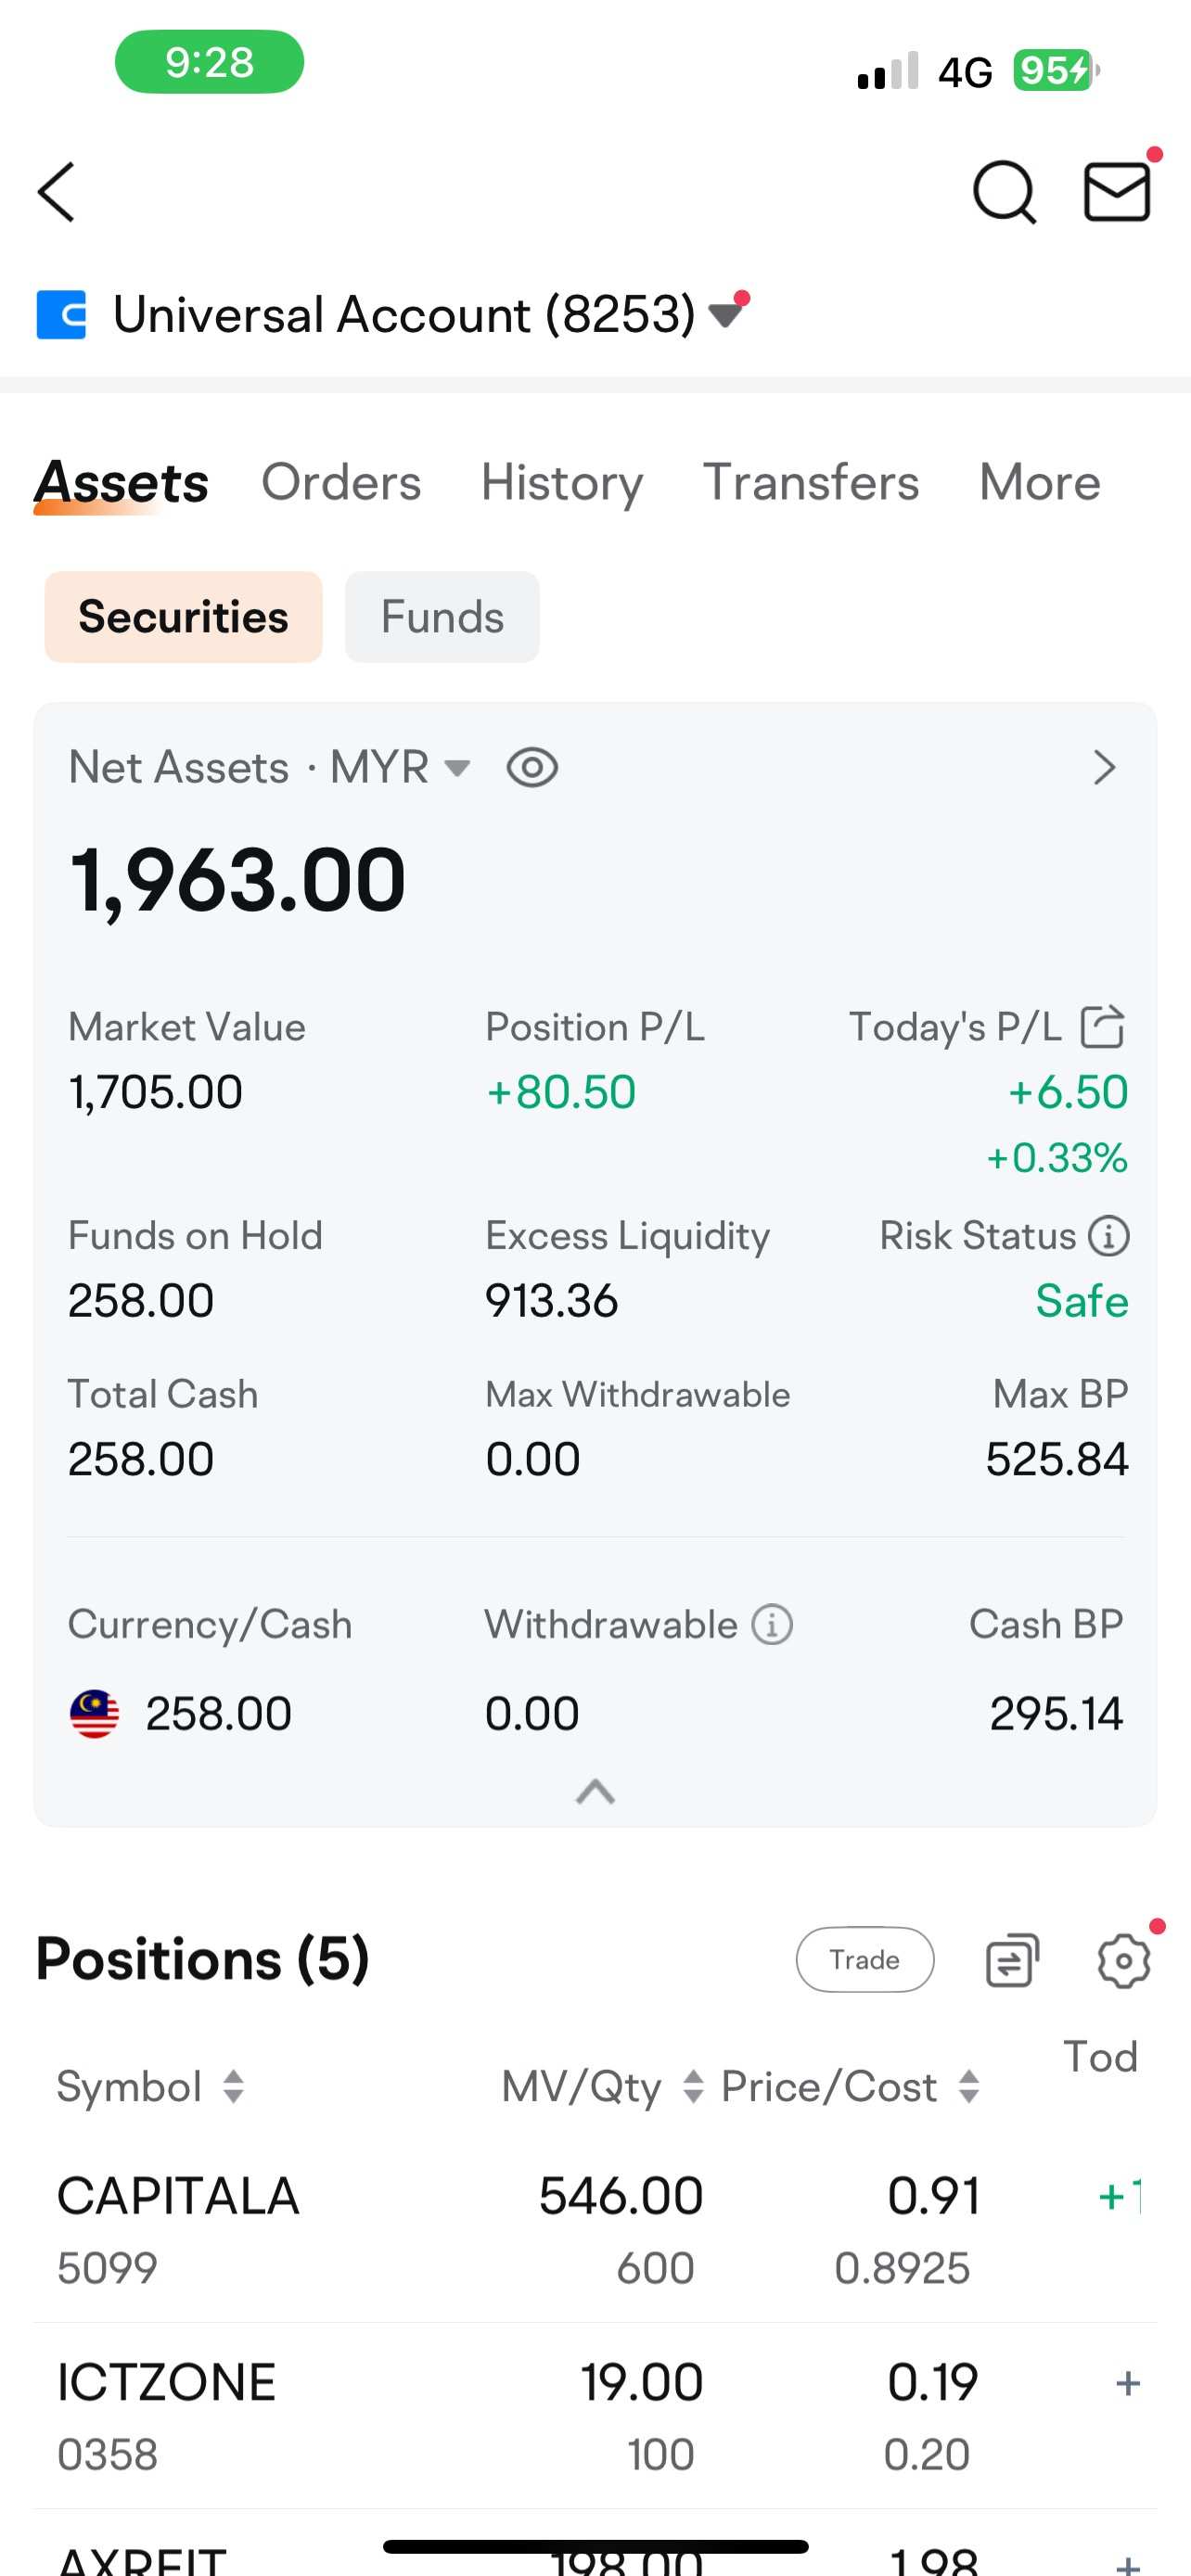Sort positions by Symbol column
This screenshot has width=1191, height=2576.
[x=151, y=2087]
